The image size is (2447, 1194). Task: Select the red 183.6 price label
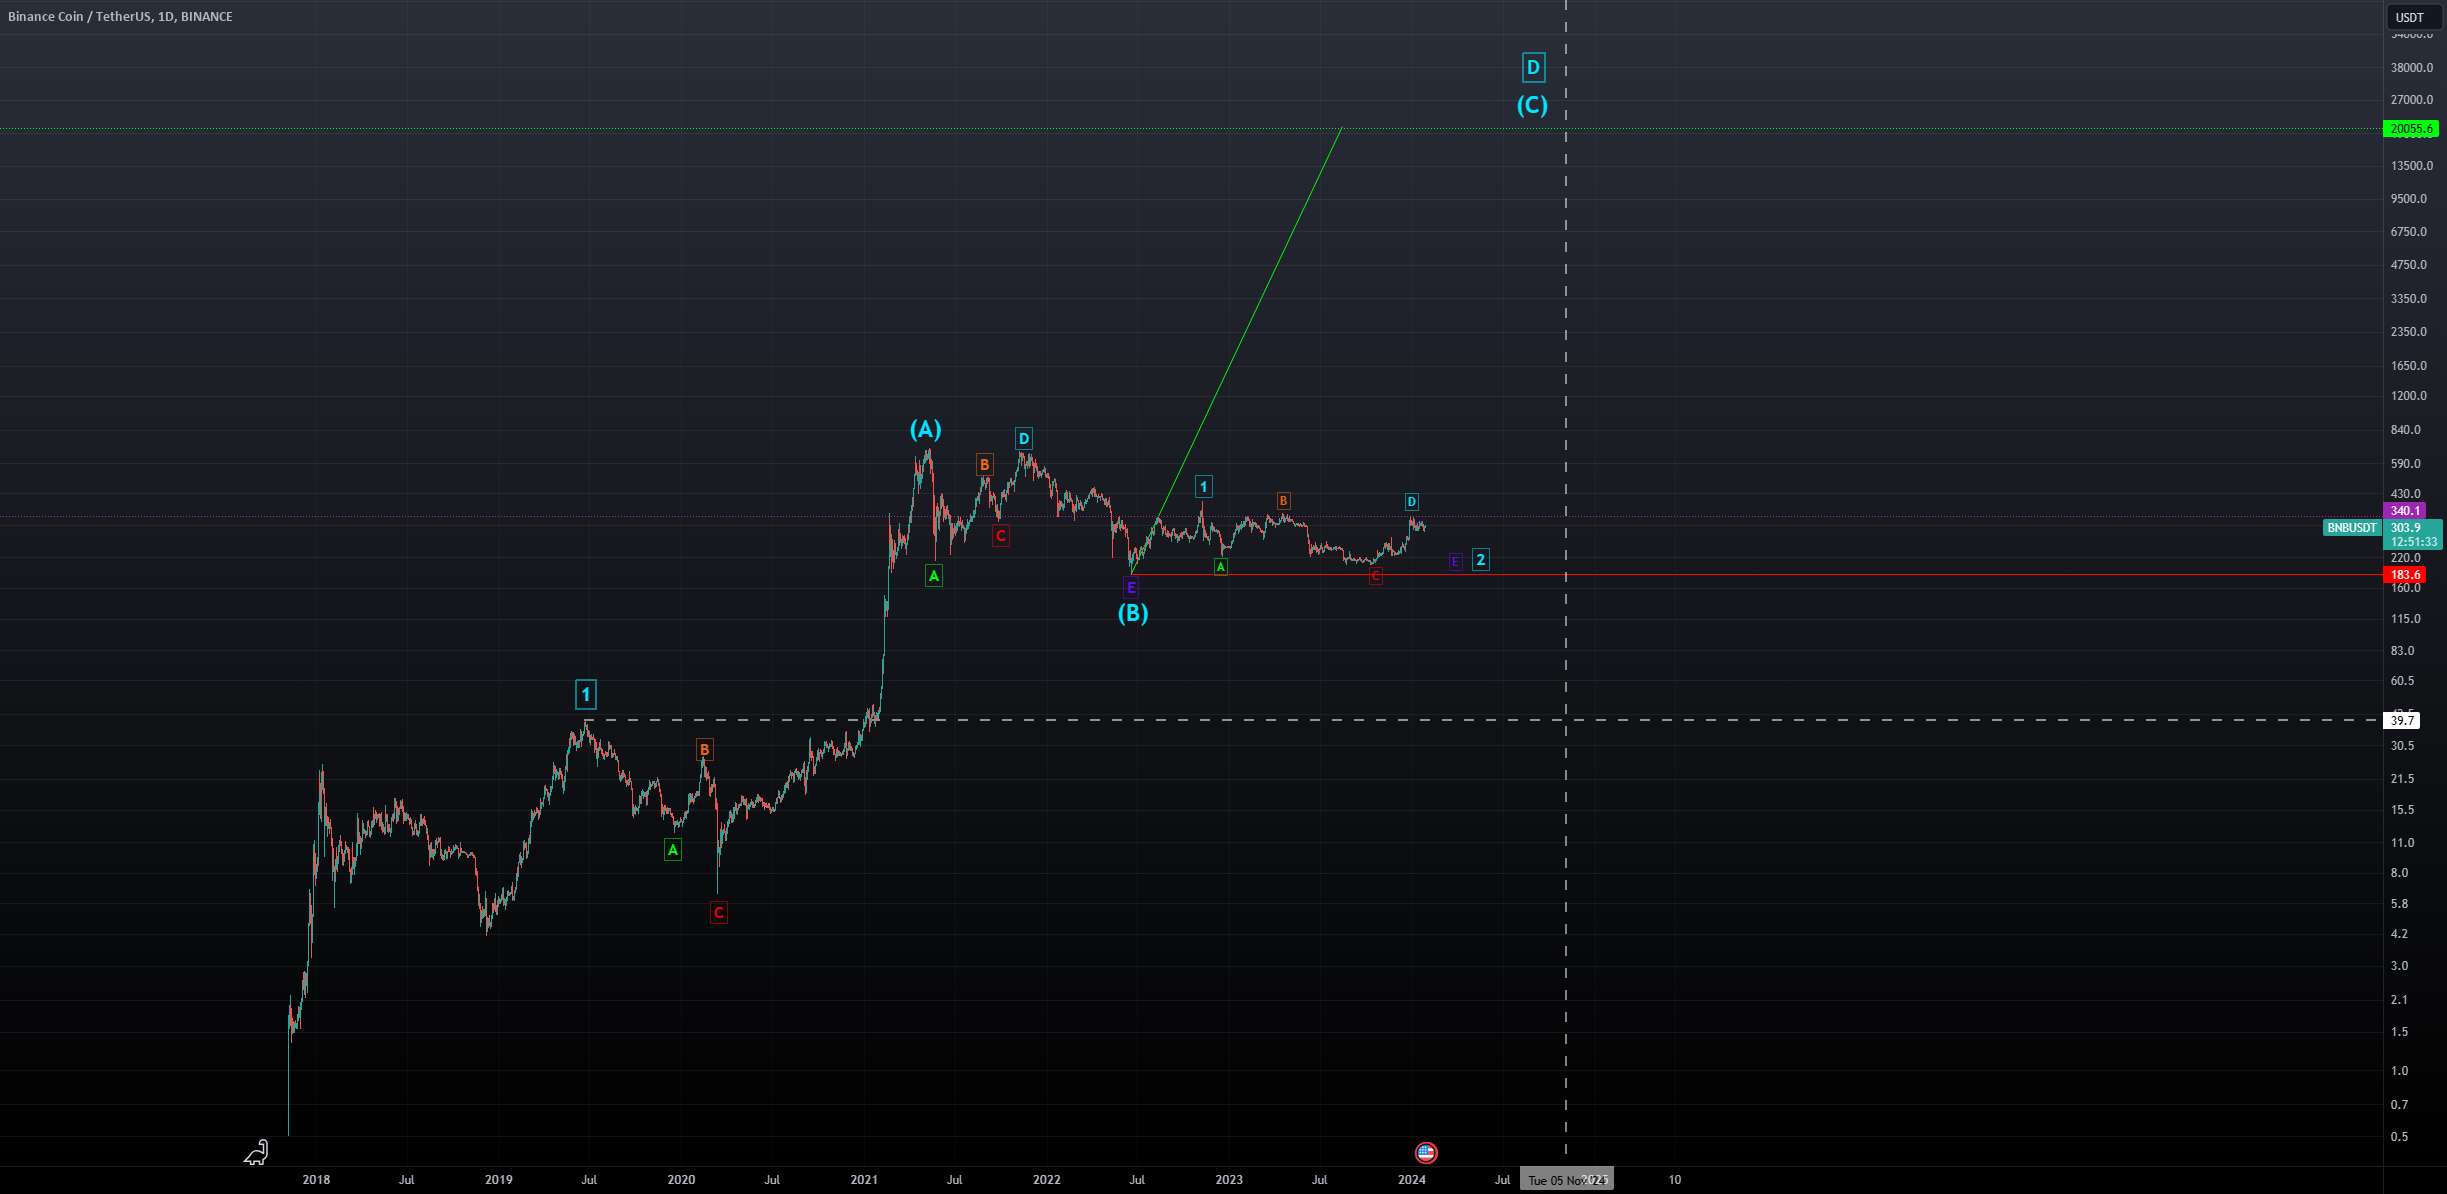(x=2405, y=575)
